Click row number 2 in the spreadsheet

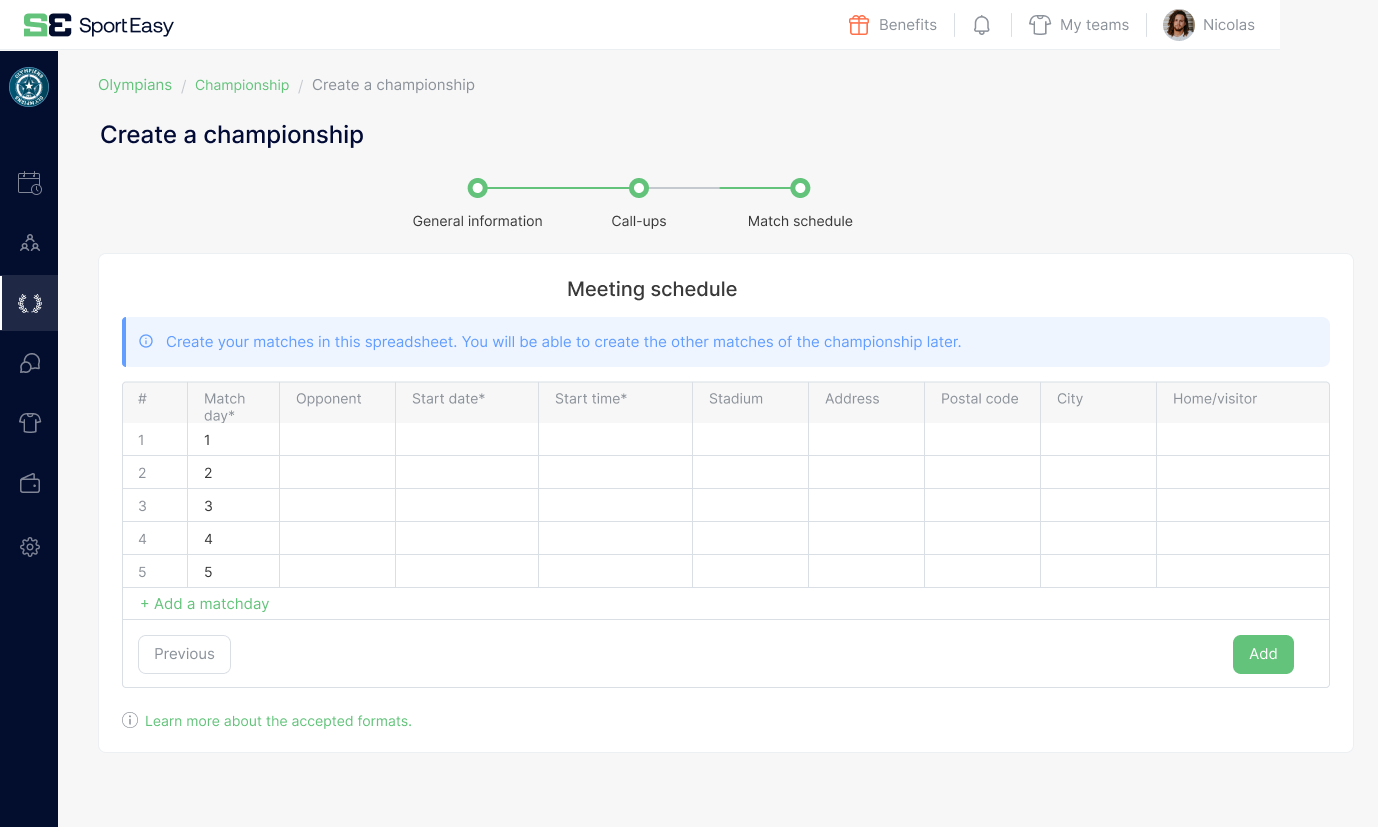pyautogui.click(x=155, y=473)
